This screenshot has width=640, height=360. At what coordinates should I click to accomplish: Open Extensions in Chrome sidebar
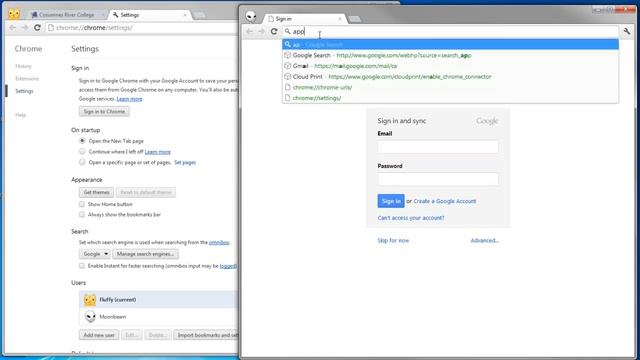[x=27, y=78]
